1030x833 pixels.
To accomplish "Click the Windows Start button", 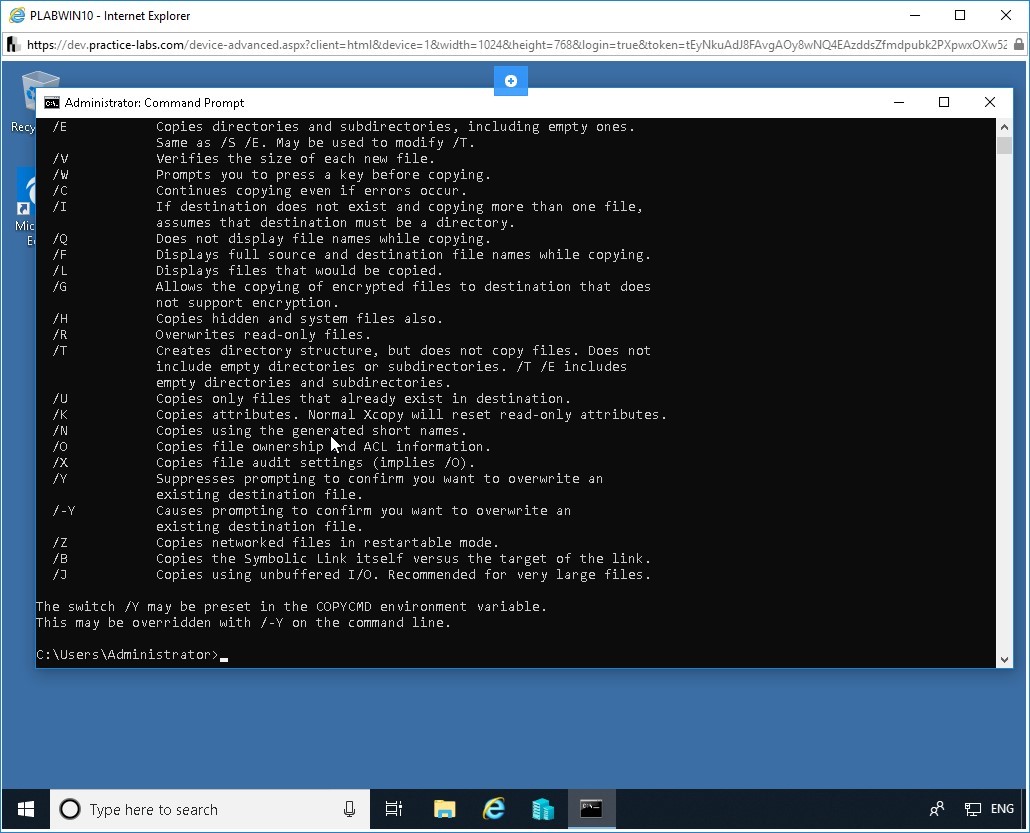I will 26,809.
